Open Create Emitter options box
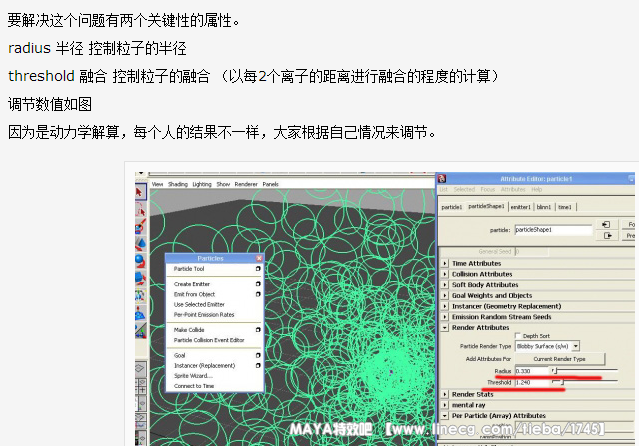Image resolution: width=639 pixels, height=446 pixels. (258, 284)
